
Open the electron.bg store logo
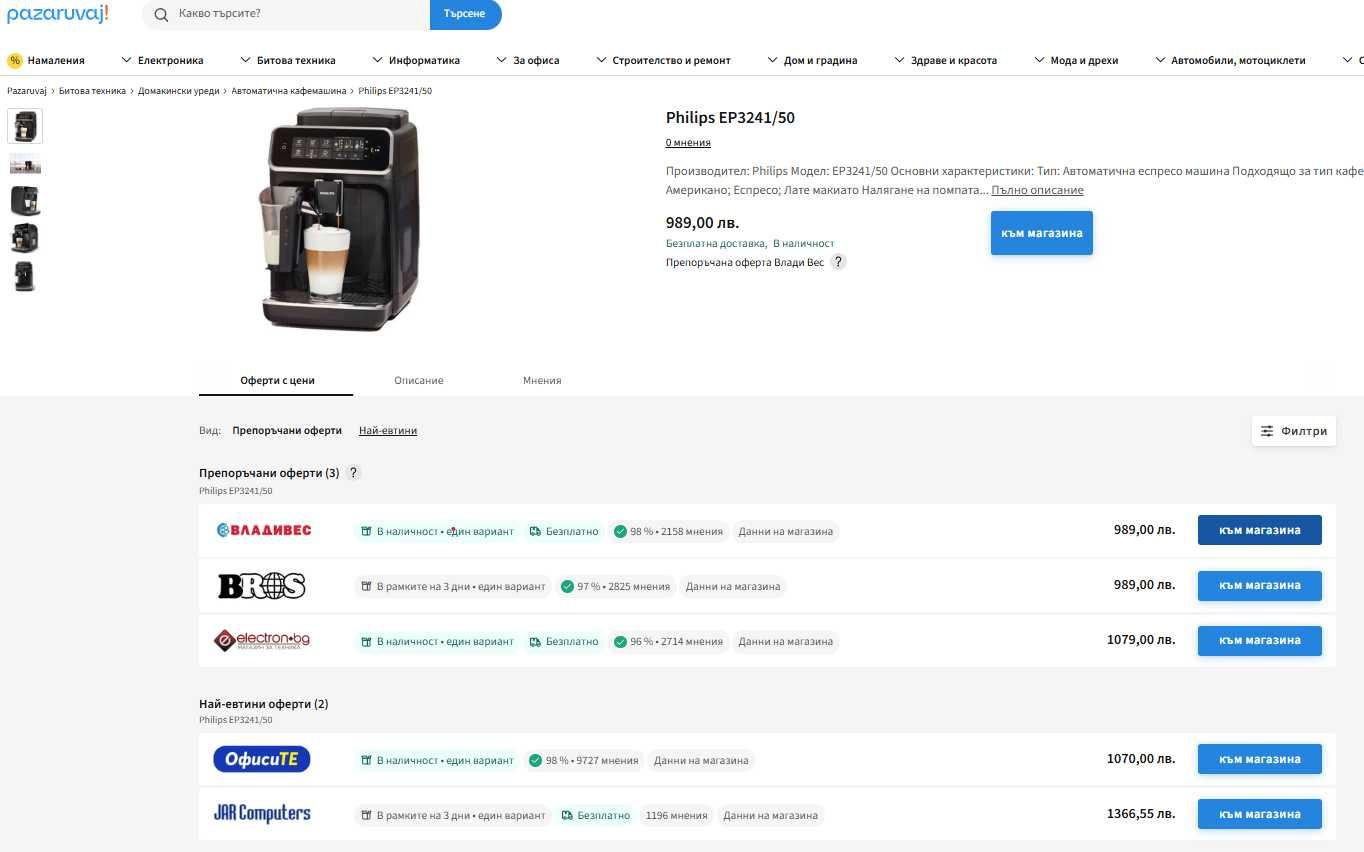[262, 640]
